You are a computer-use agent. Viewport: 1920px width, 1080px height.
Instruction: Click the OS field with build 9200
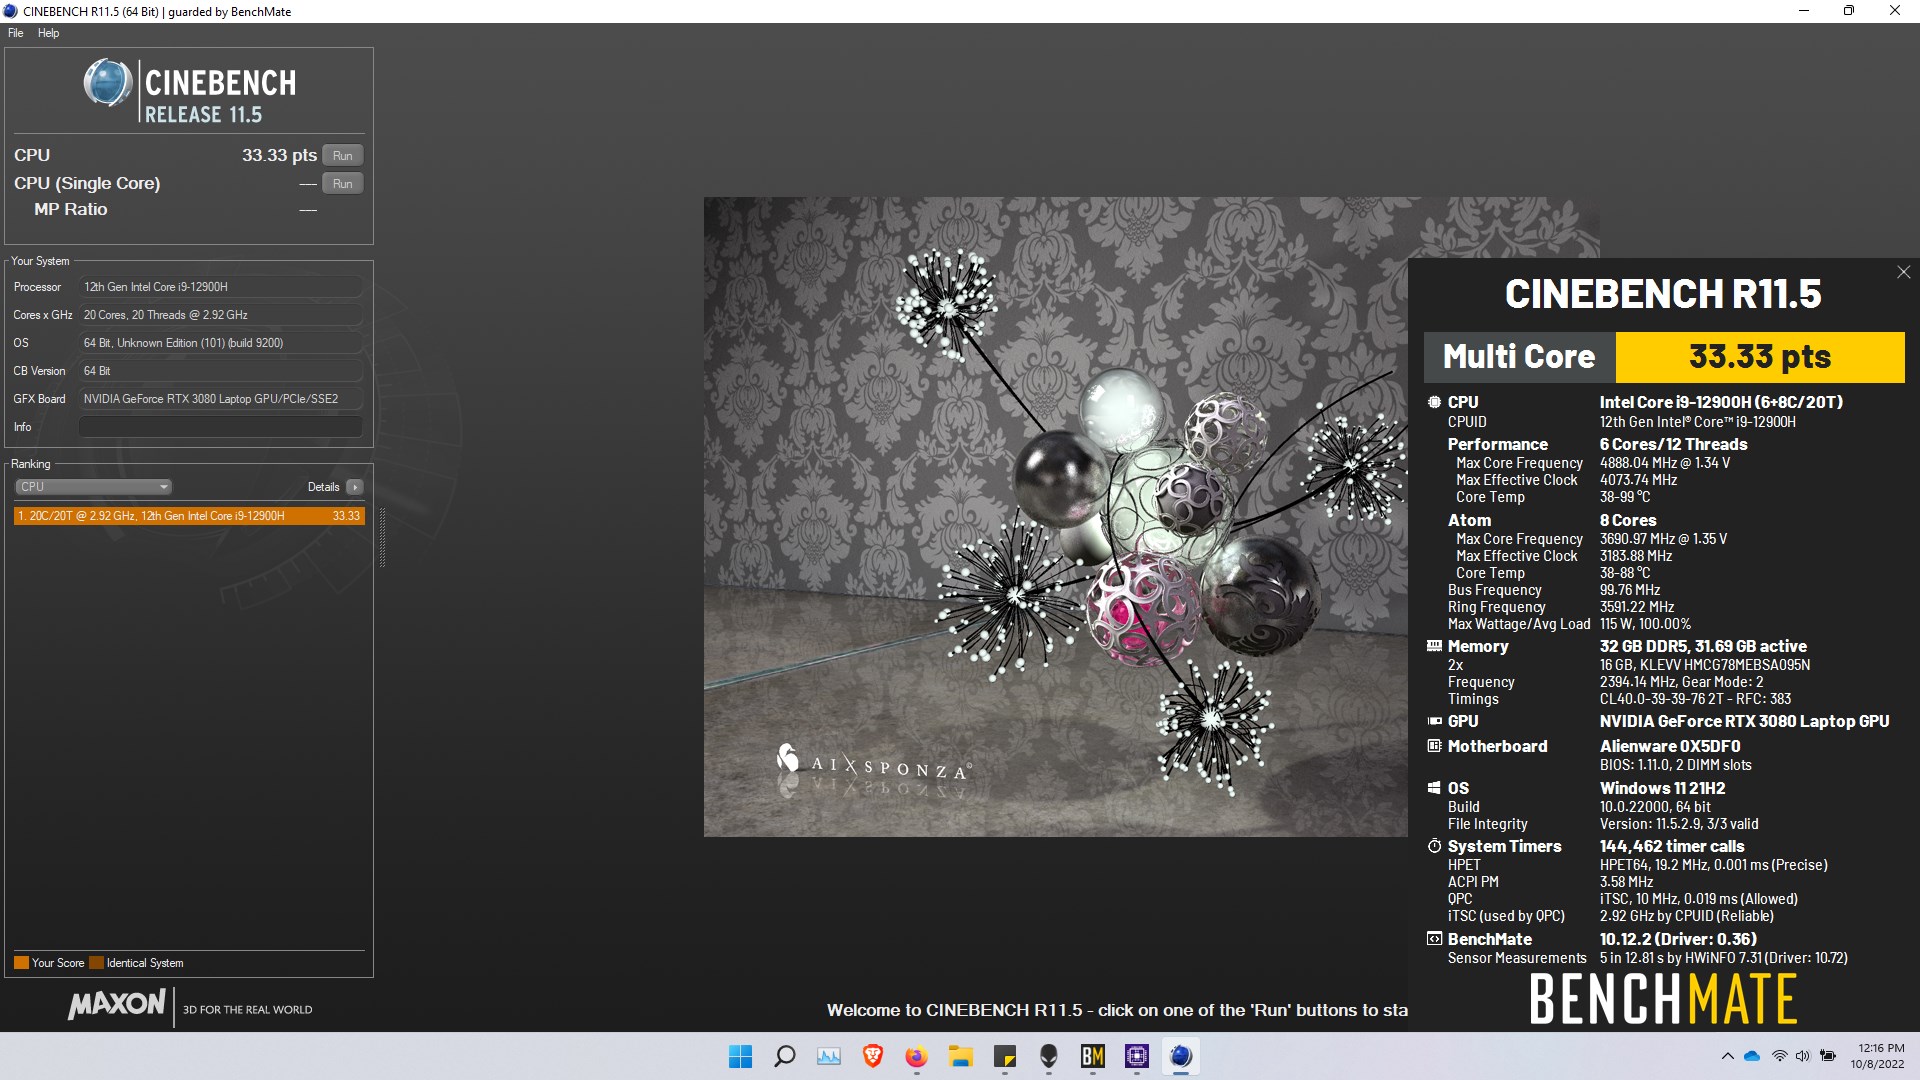pyautogui.click(x=221, y=343)
